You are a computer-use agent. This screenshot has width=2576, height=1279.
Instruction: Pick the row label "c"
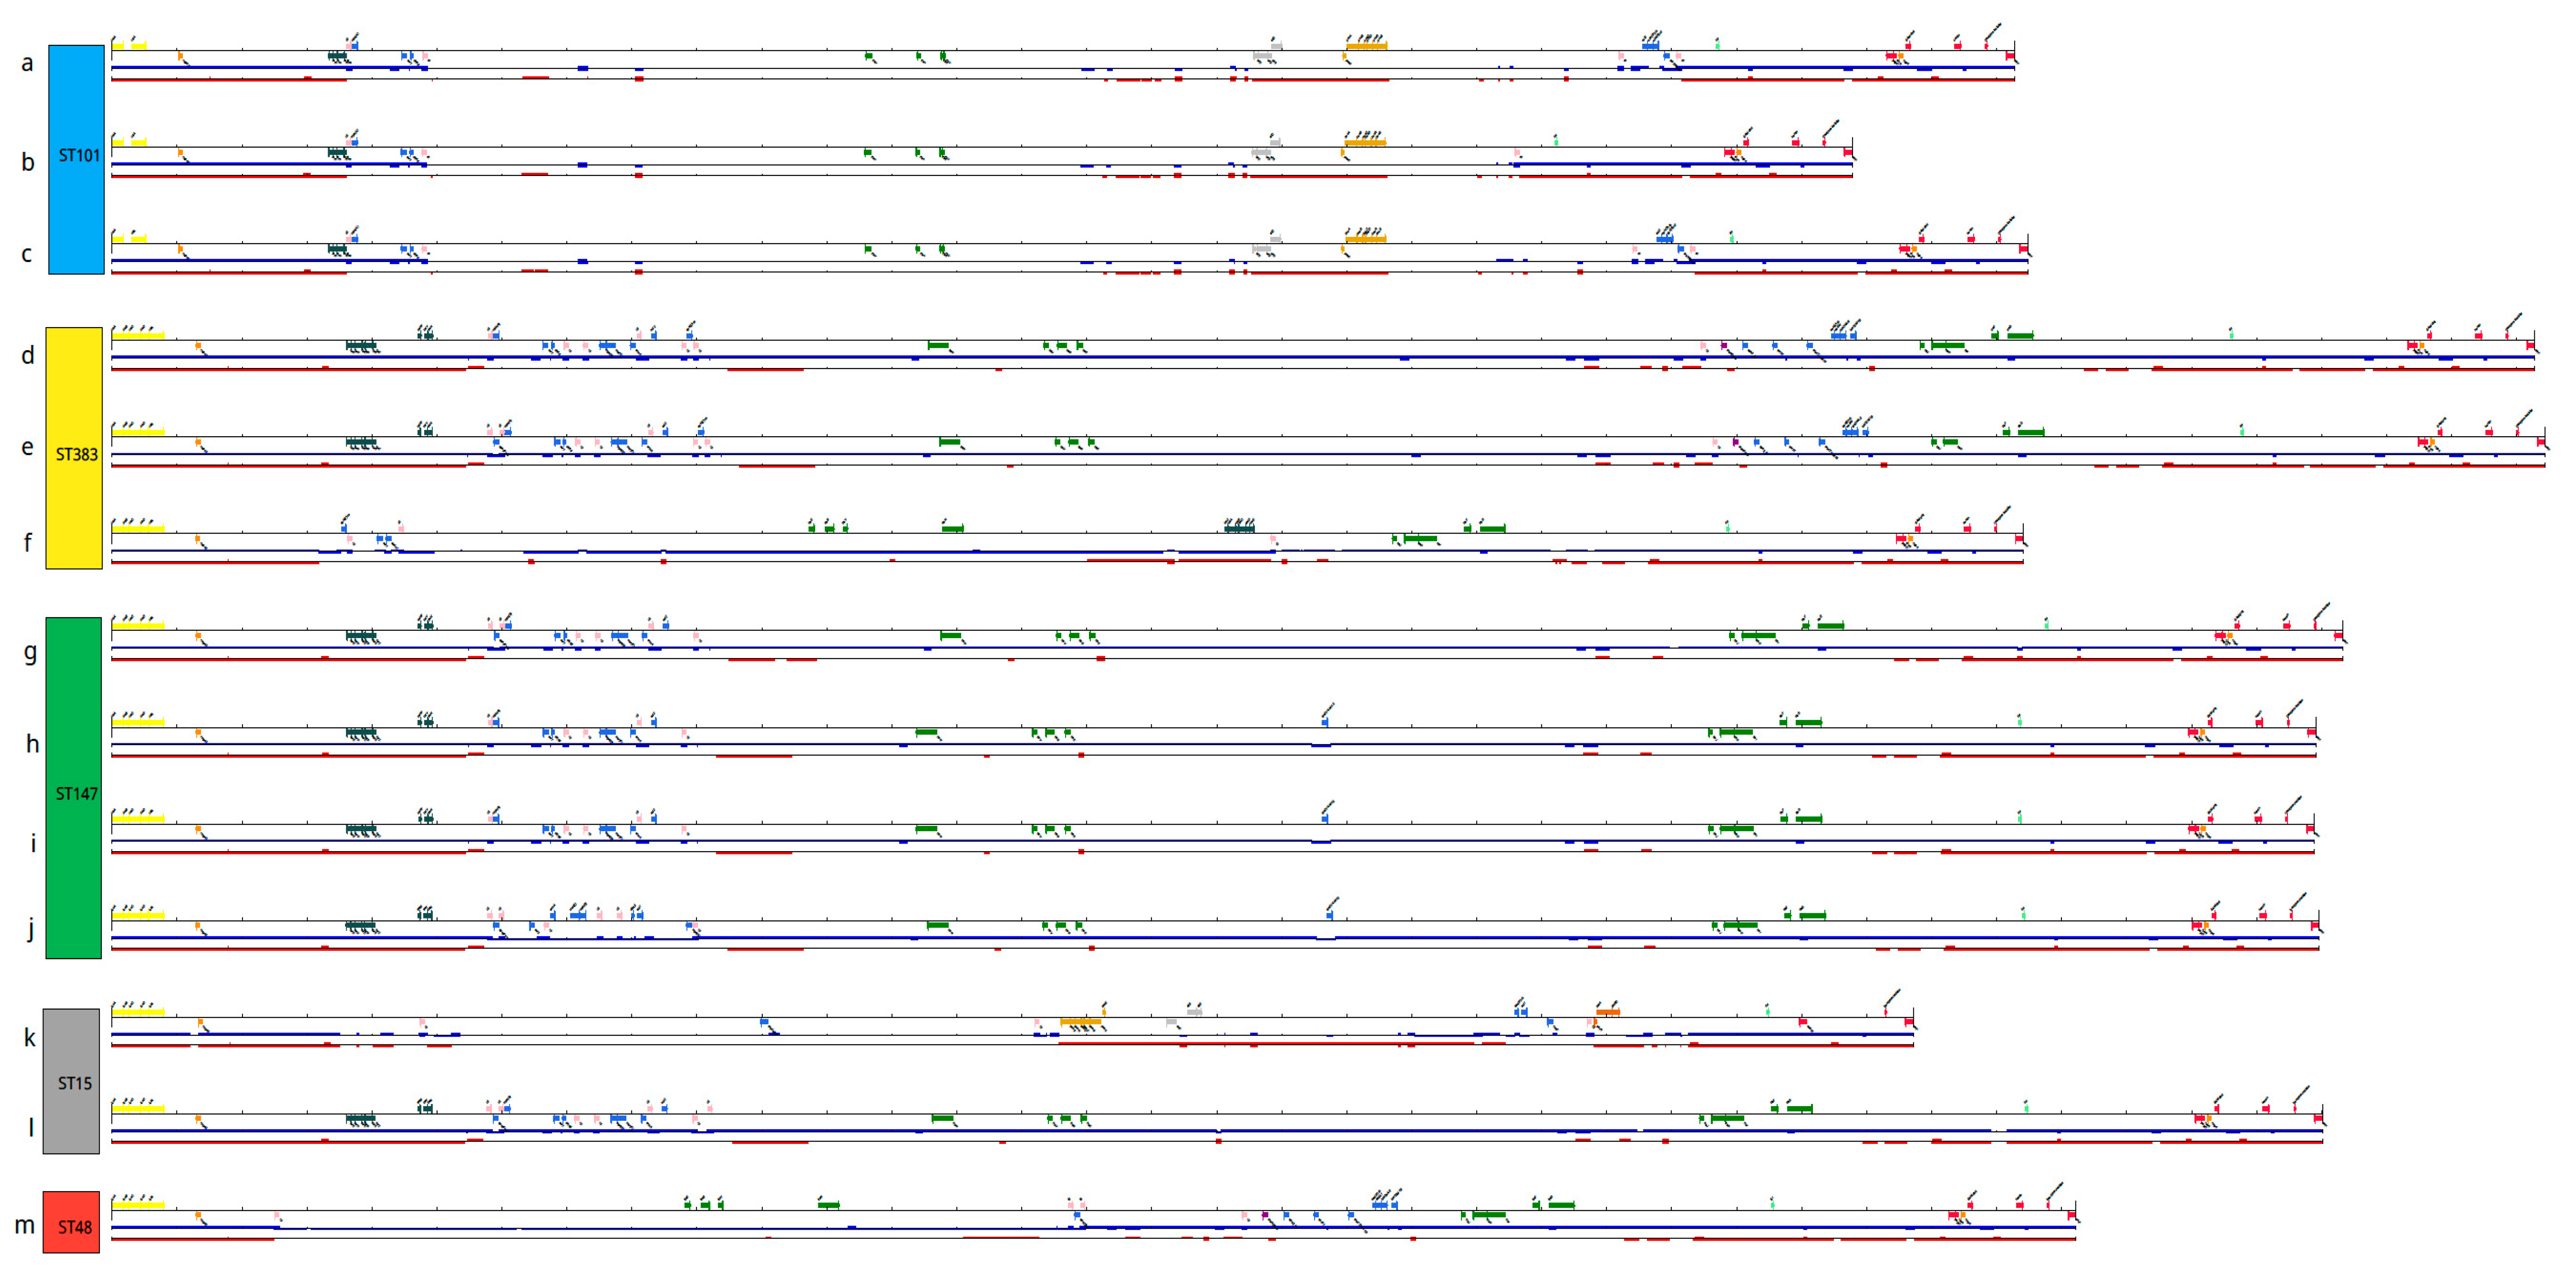[x=27, y=254]
